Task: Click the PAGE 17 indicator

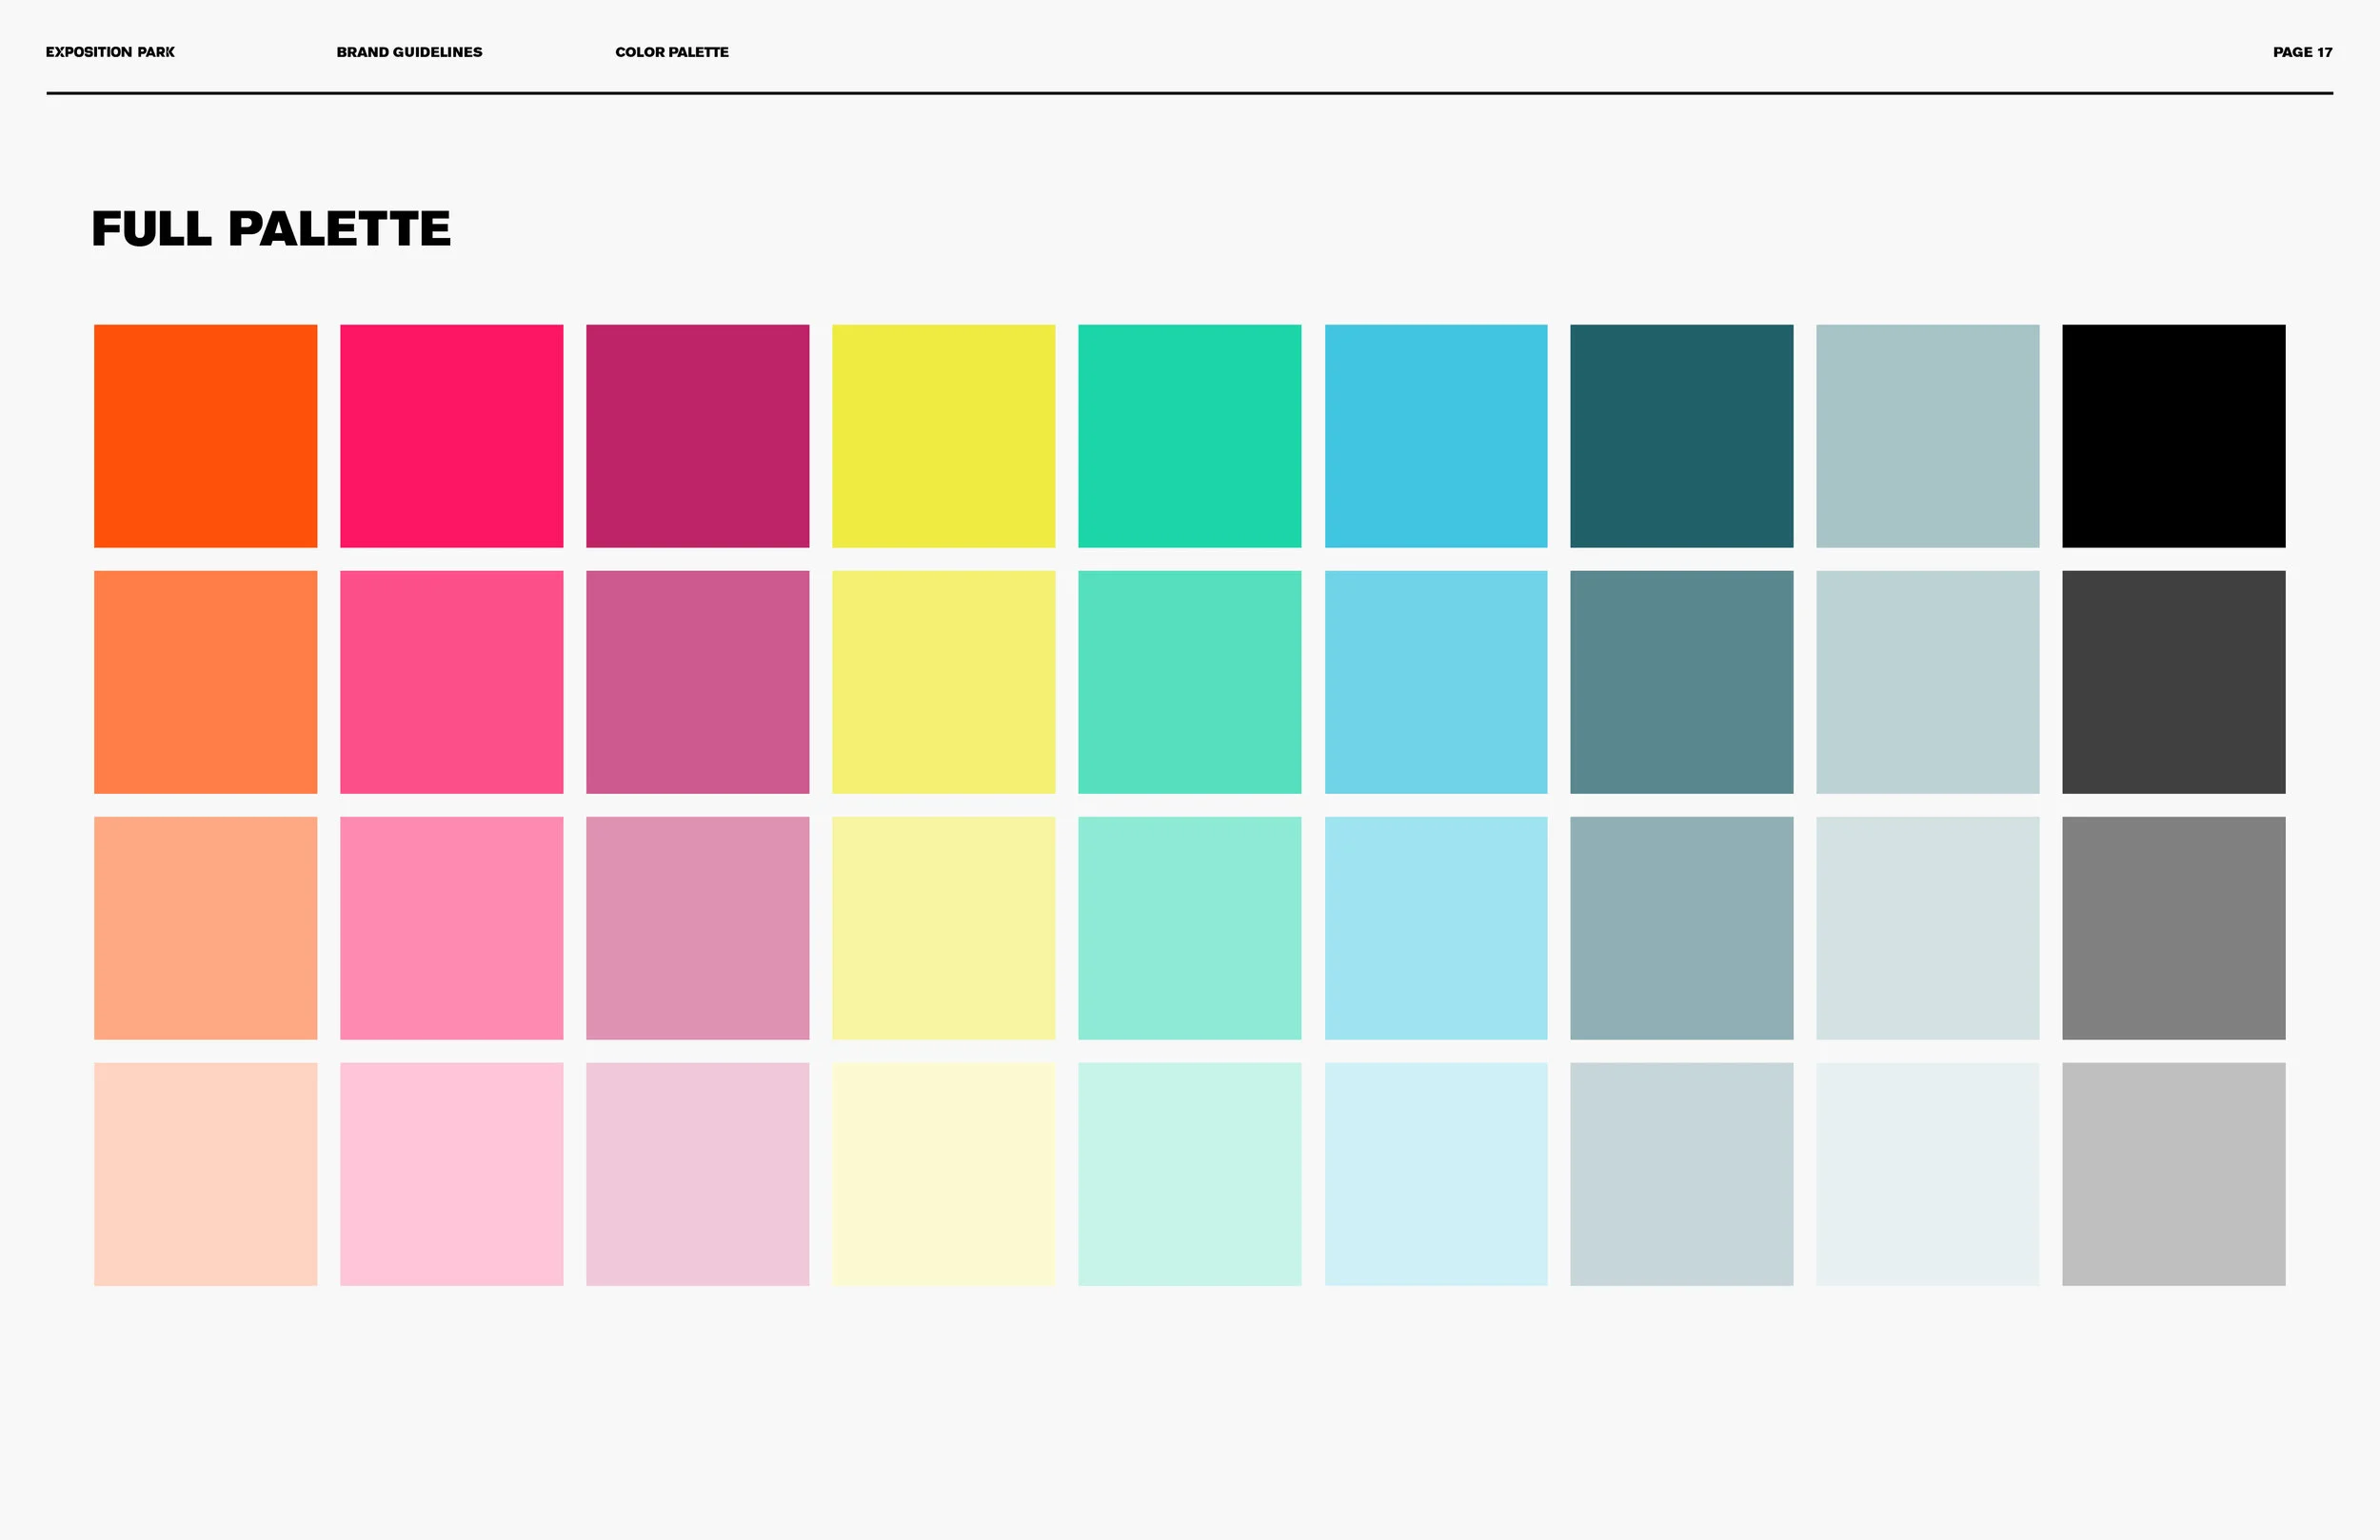Action: (2302, 52)
